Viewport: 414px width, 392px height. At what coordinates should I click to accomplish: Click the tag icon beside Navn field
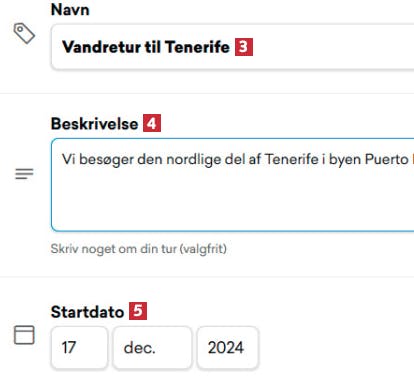(x=24, y=33)
